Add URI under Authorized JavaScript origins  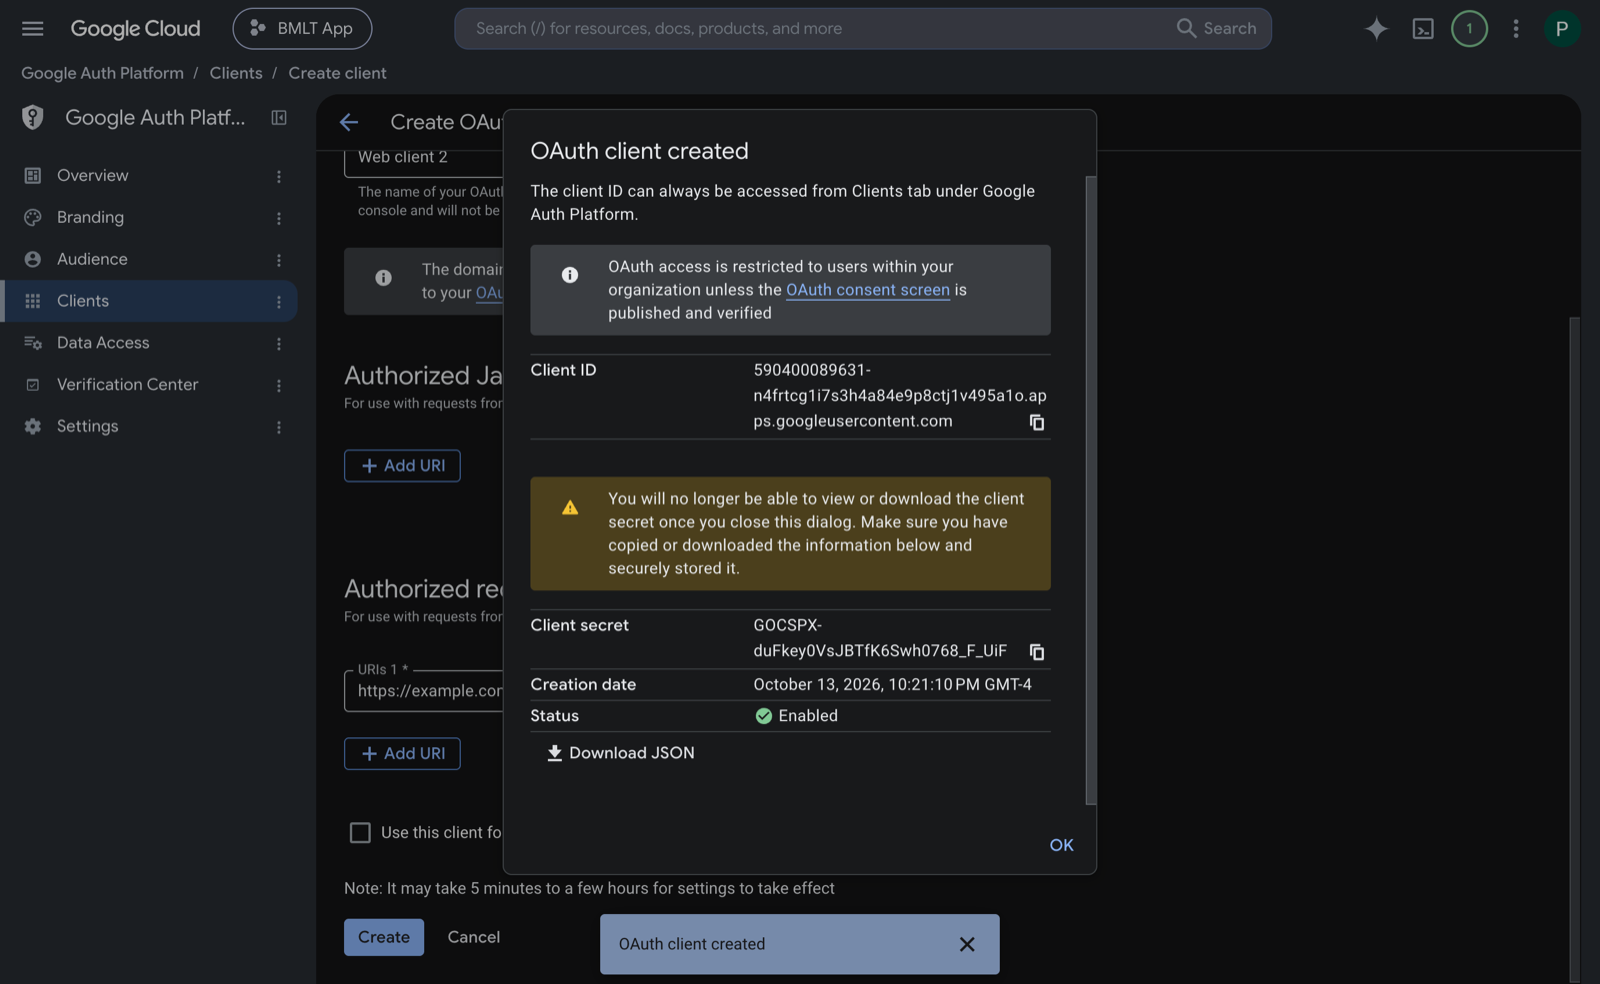click(402, 466)
